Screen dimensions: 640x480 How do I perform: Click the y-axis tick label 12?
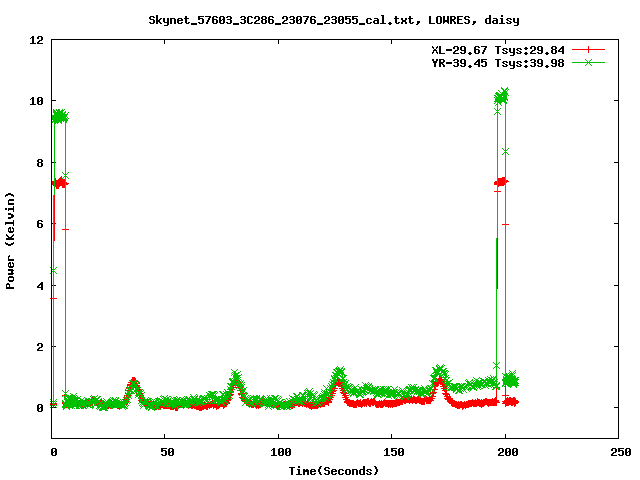[36, 40]
